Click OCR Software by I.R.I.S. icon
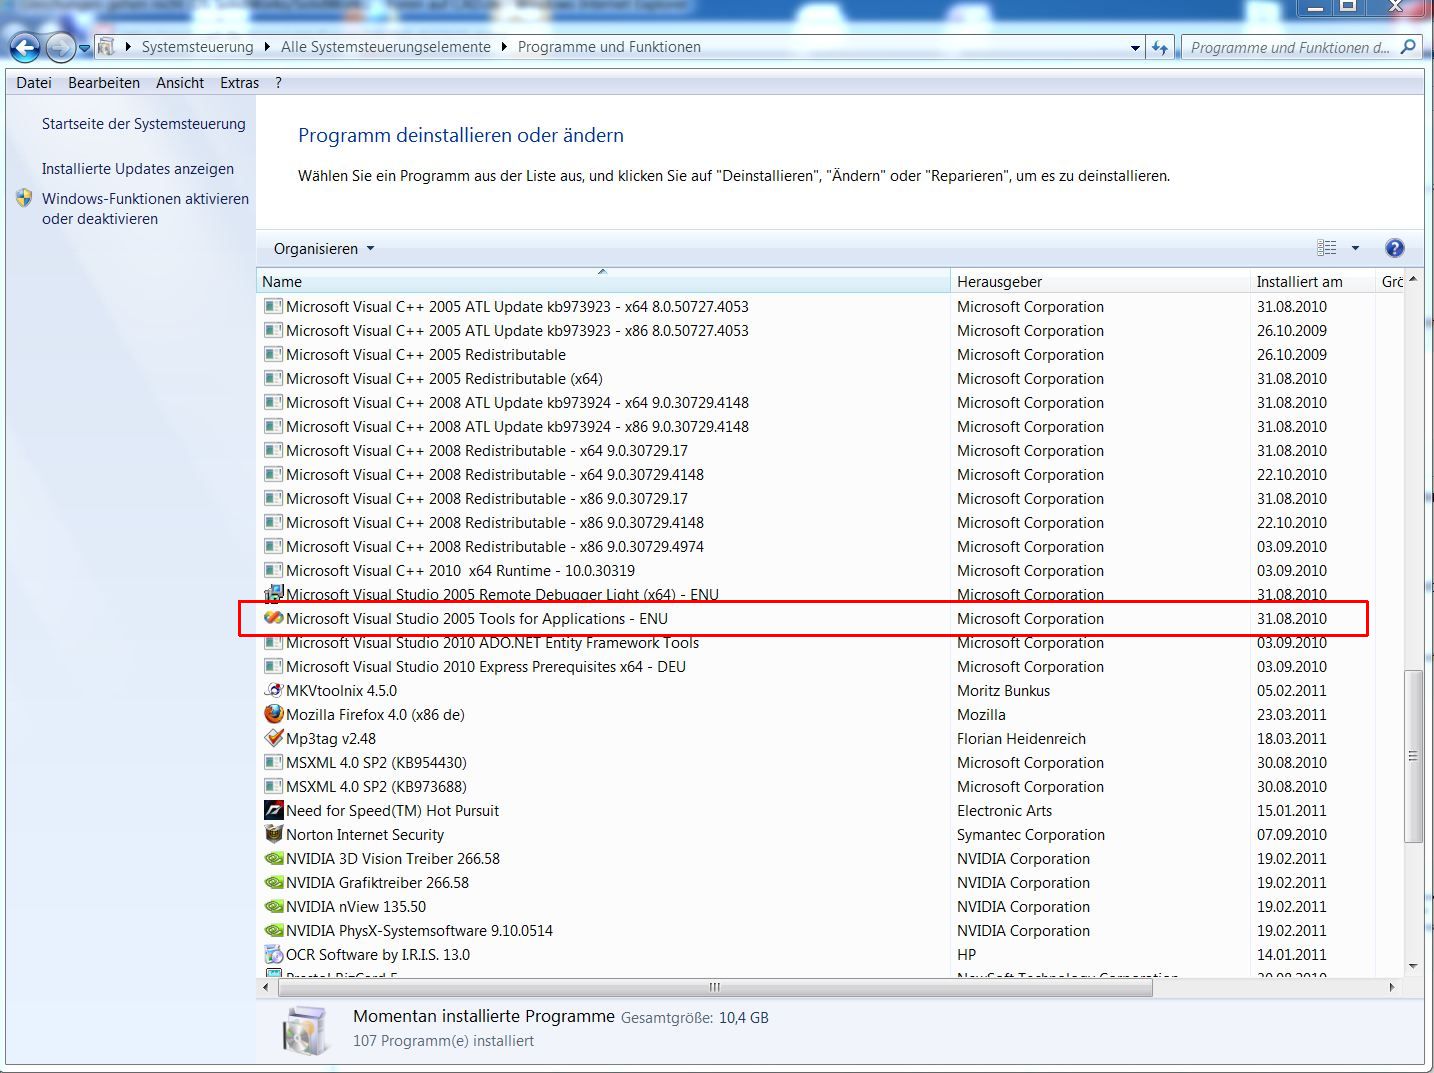The width and height of the screenshot is (1434, 1073). [x=274, y=954]
